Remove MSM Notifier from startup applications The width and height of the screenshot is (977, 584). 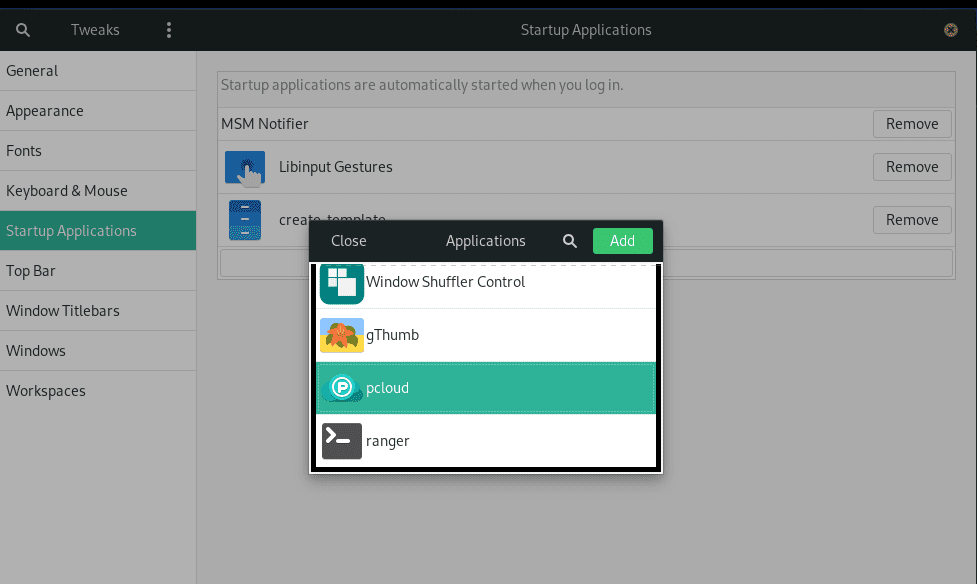point(911,123)
